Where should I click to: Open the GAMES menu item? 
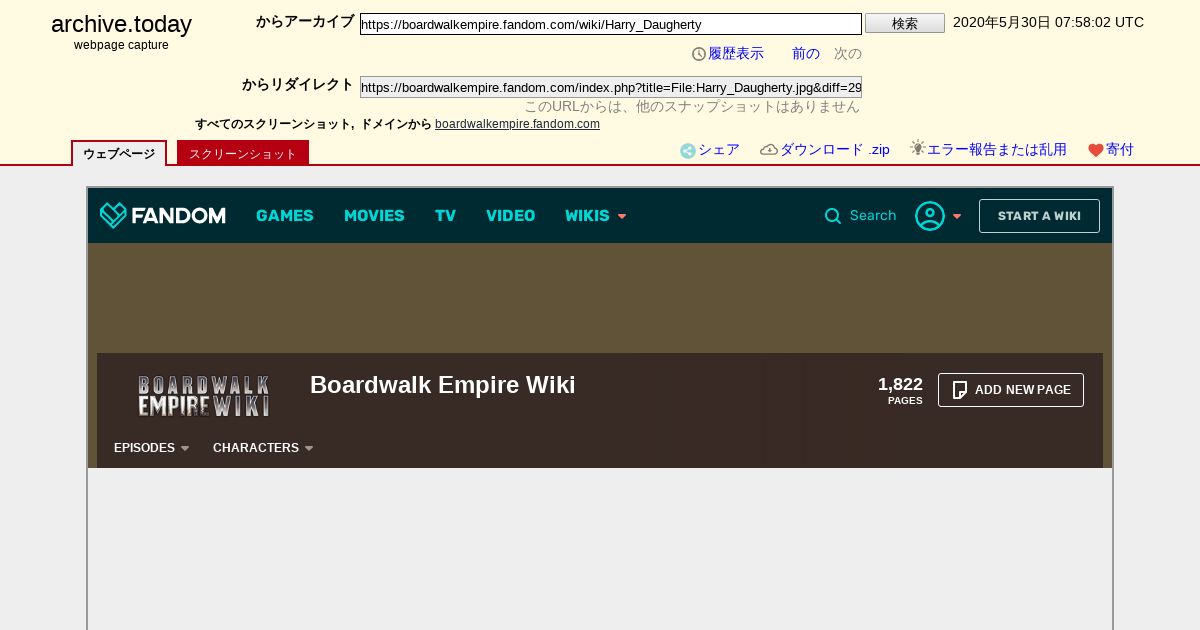click(285, 216)
